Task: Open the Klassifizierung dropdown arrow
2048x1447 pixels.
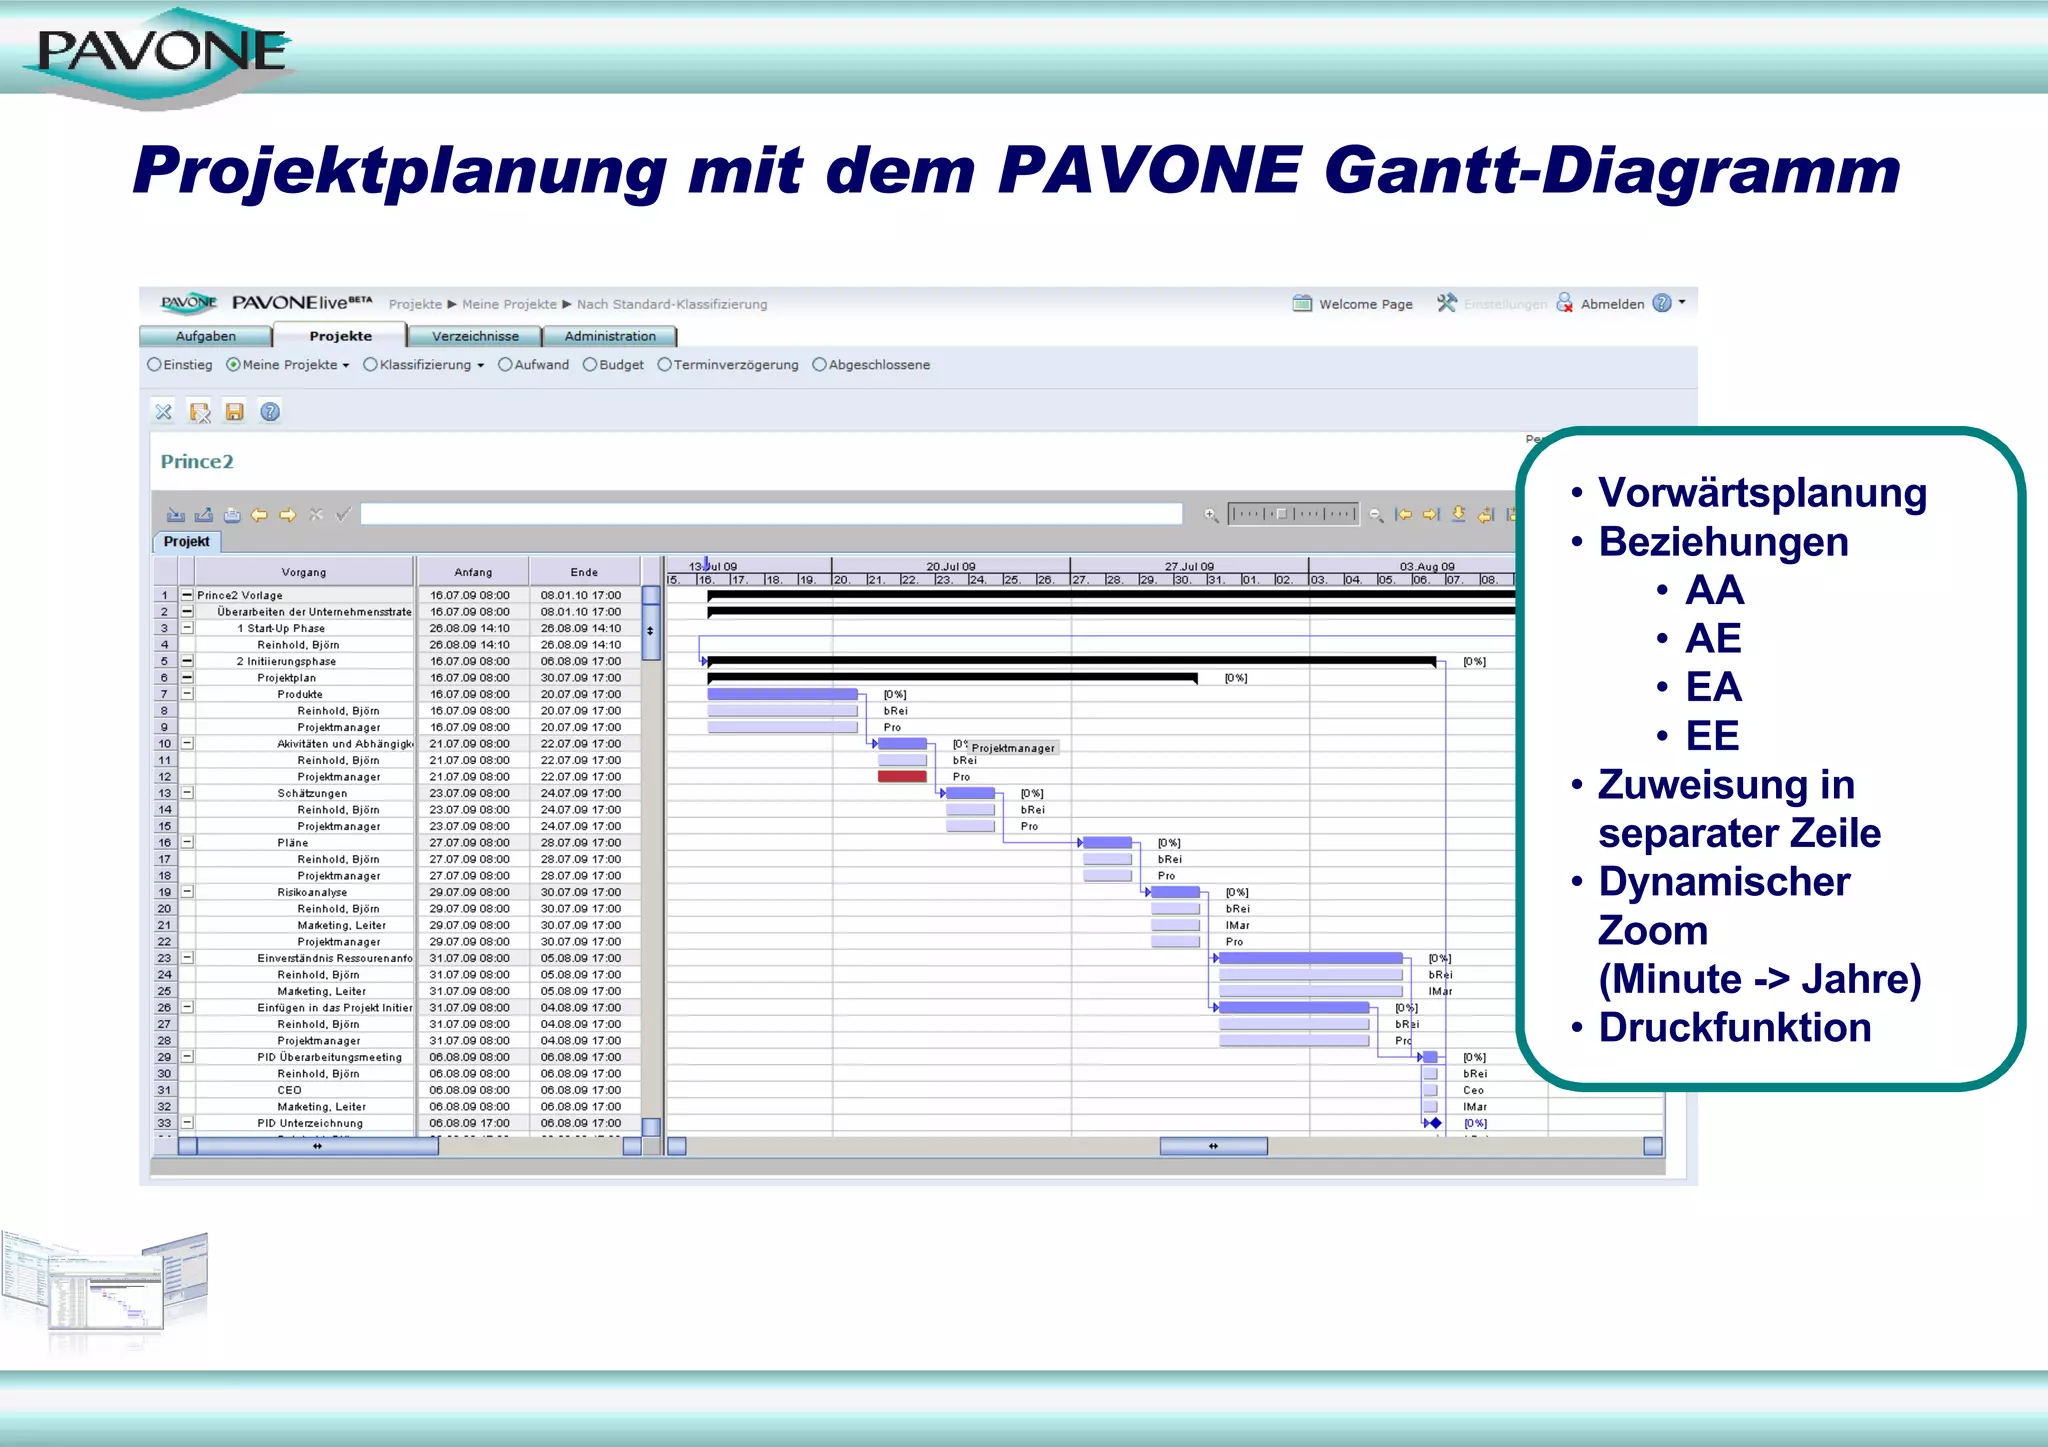Action: coord(480,366)
